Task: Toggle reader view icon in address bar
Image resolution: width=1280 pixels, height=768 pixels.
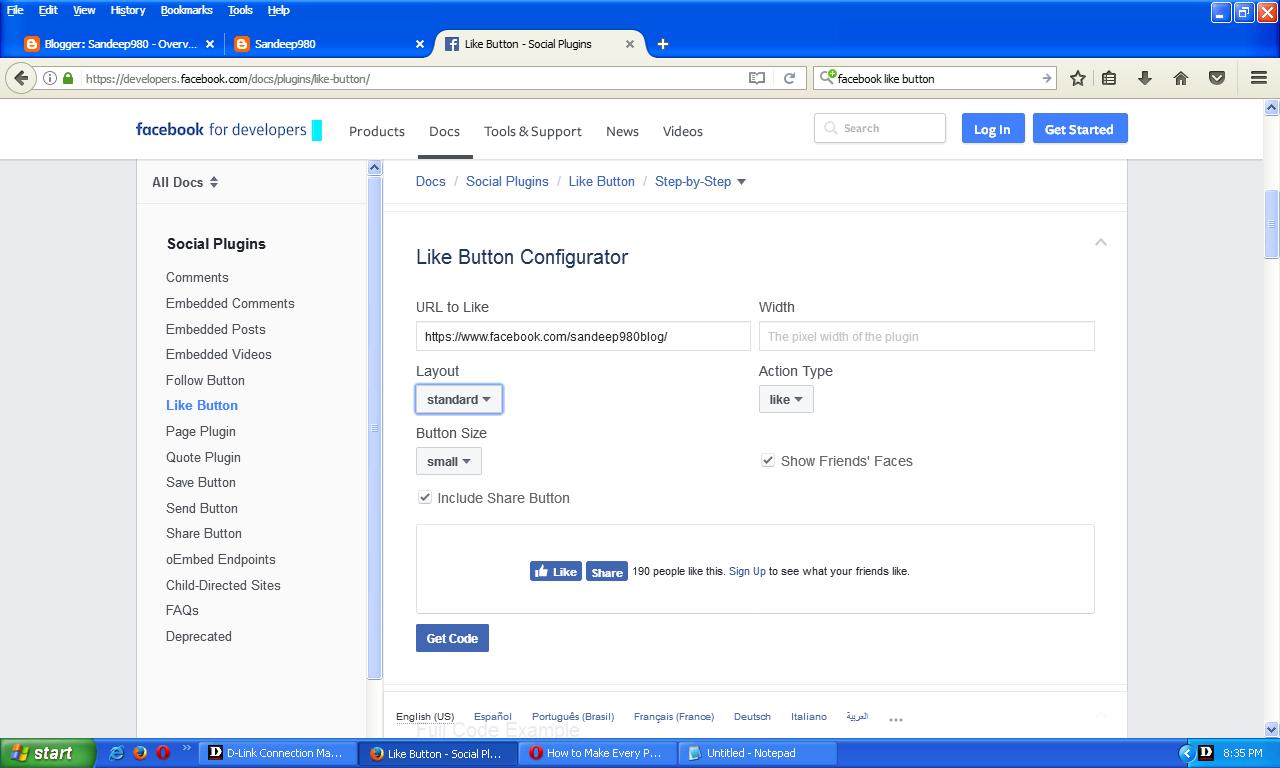Action: (757, 78)
